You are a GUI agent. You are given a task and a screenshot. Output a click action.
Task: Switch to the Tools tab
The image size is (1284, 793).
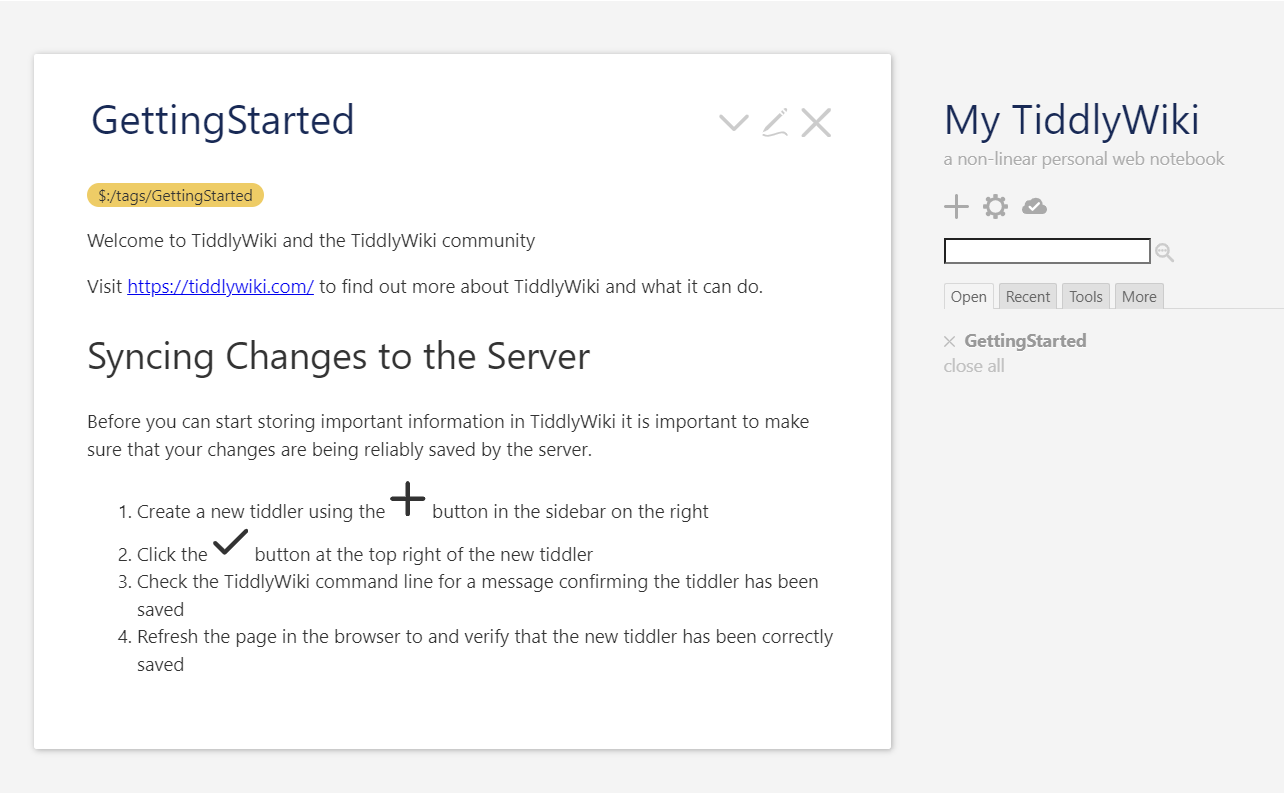coord(1085,296)
